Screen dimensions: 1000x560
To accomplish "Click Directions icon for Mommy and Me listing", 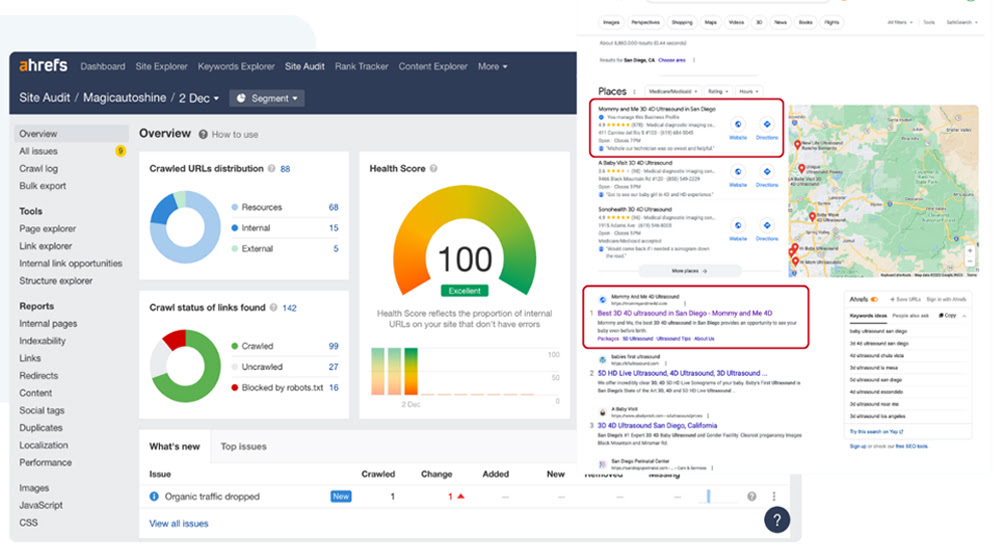I will coord(767,124).
